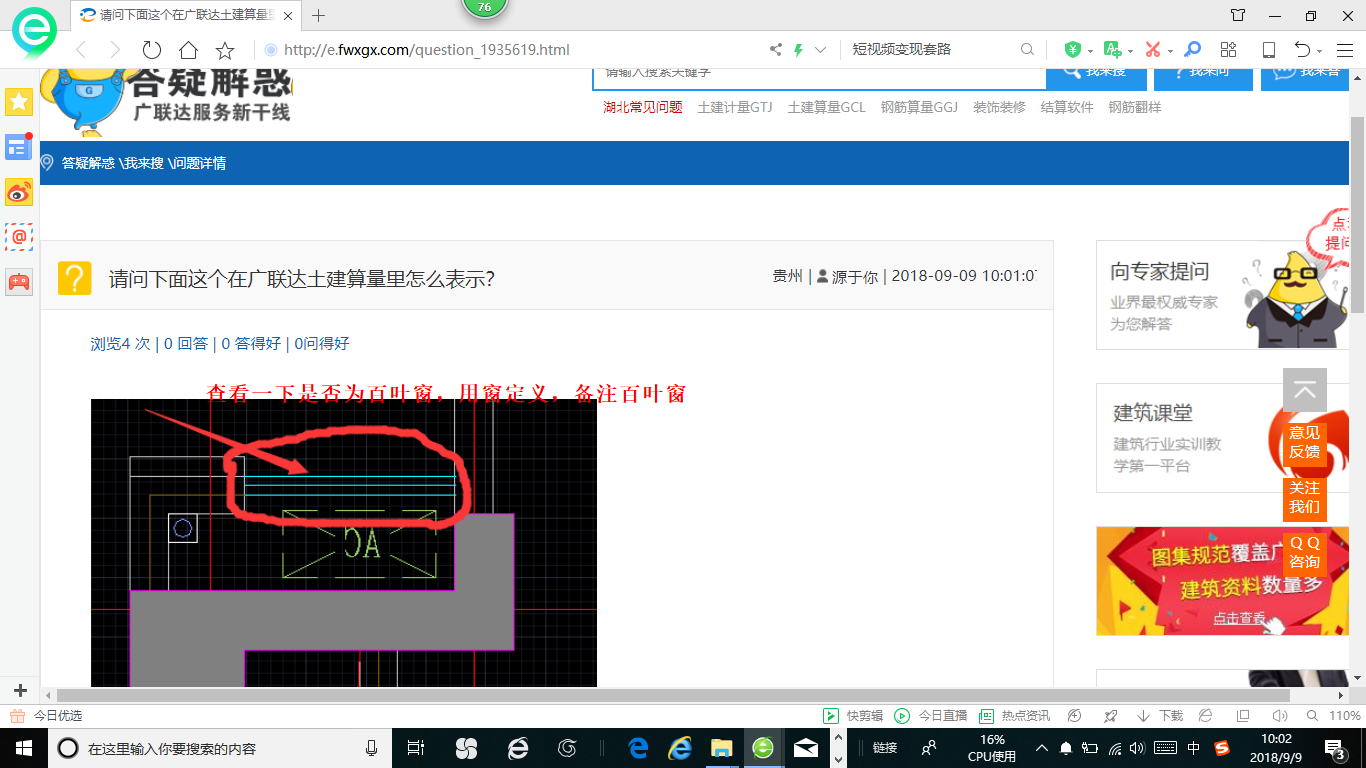Bookmark this page with star icon
The image size is (1366, 768).
(225, 50)
